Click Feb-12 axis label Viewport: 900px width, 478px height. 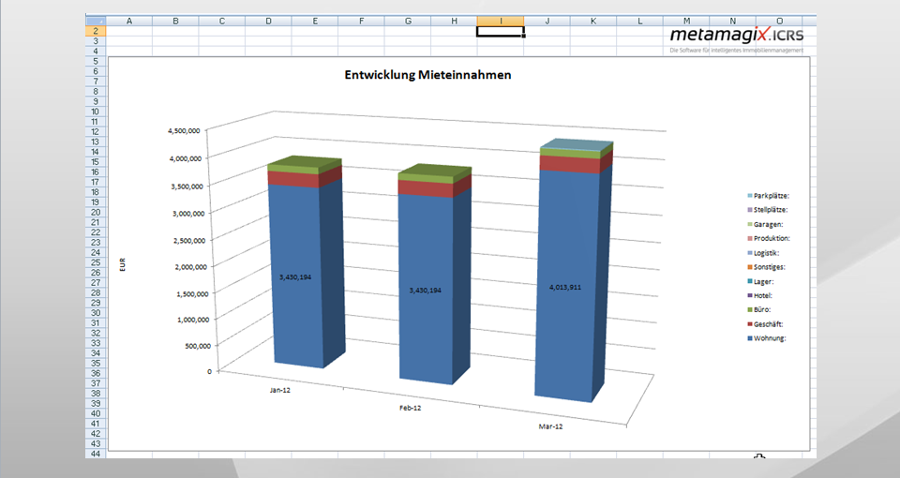410,408
